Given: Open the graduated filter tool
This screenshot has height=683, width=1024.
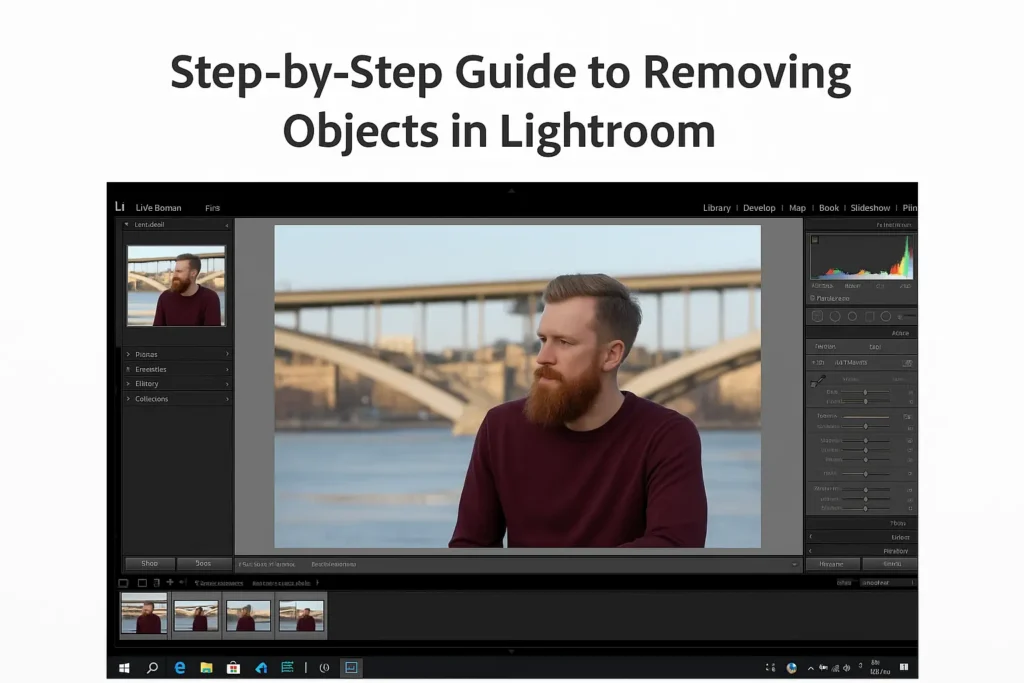Looking at the screenshot, I should (869, 316).
